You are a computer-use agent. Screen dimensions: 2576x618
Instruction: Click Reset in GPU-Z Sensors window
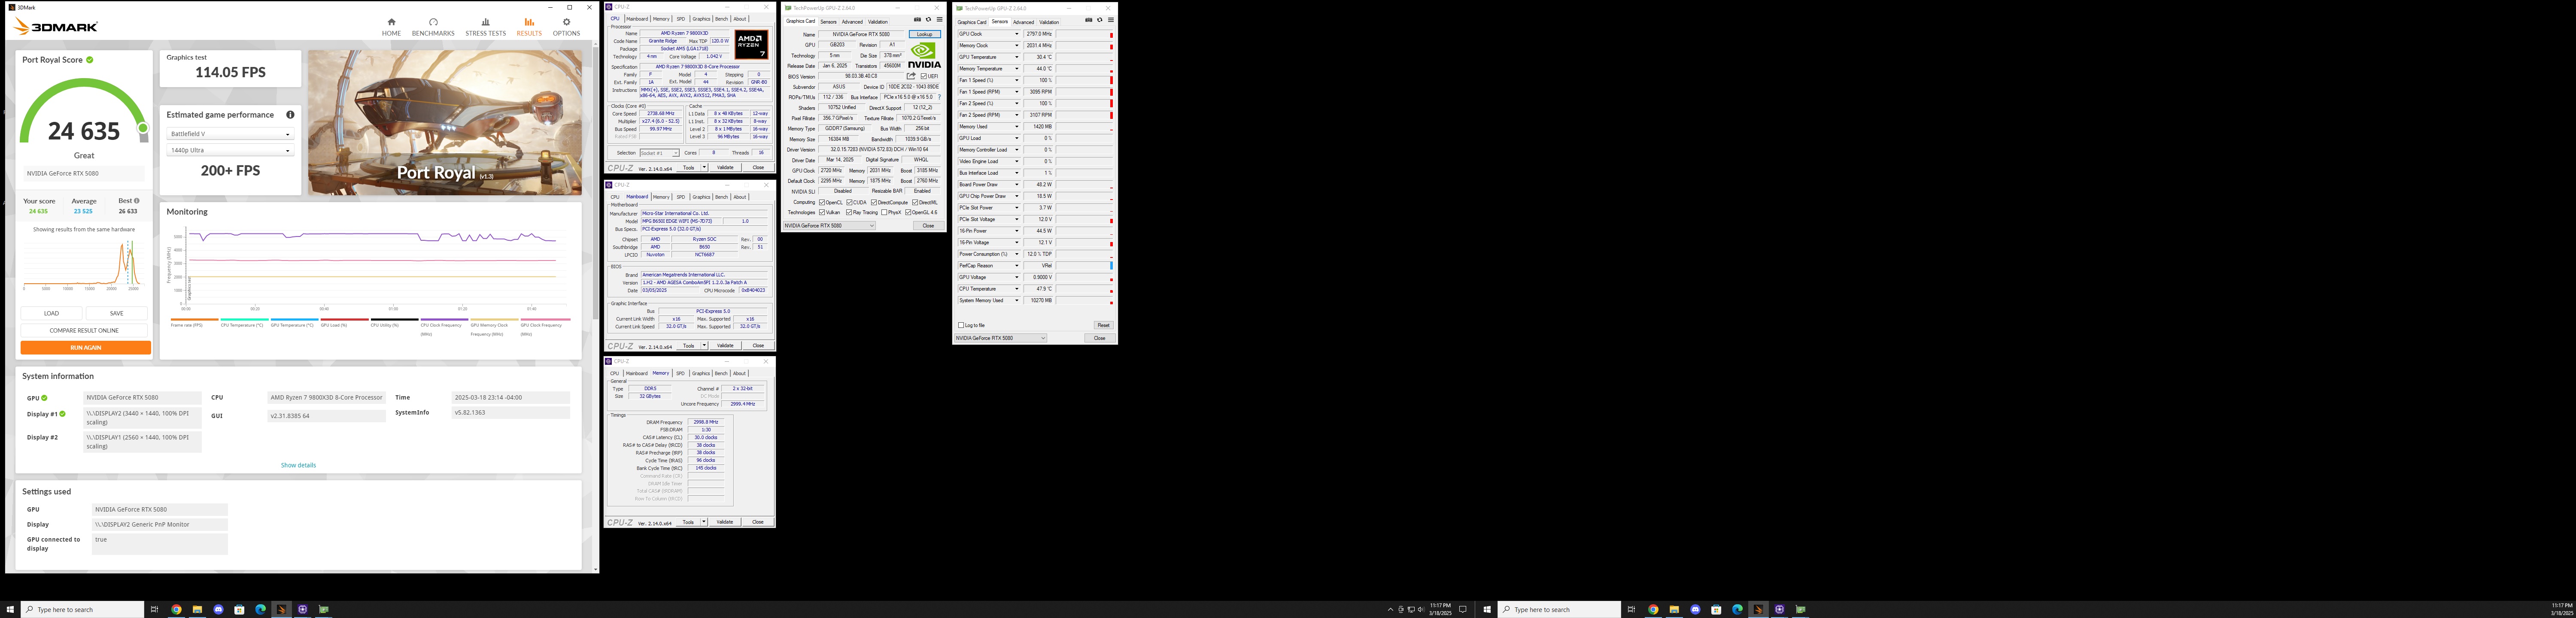click(1103, 325)
